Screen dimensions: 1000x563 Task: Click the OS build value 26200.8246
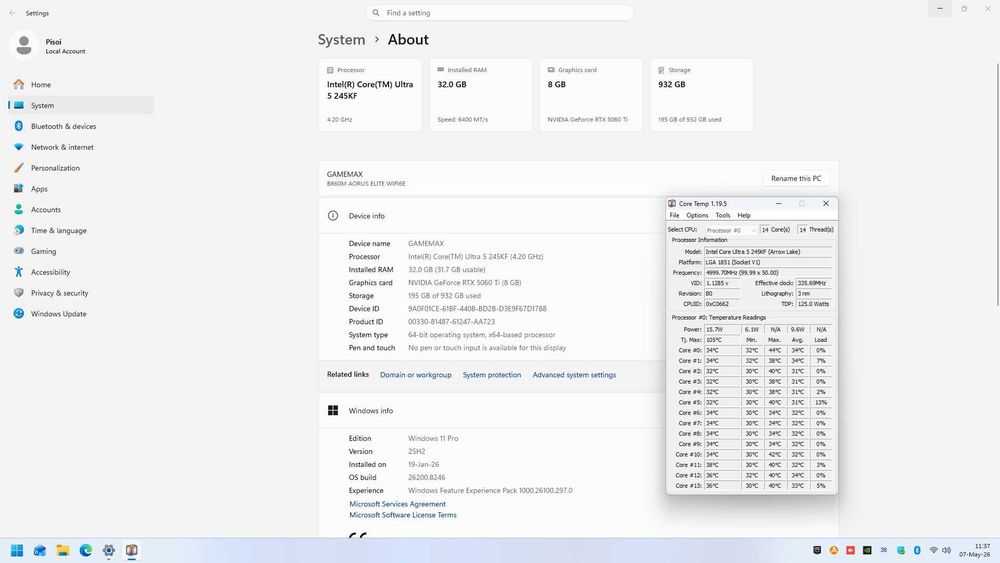pos(427,478)
